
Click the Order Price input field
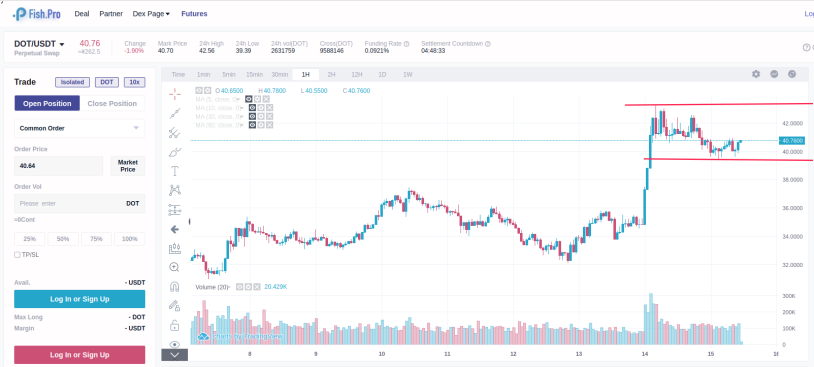tap(58, 166)
